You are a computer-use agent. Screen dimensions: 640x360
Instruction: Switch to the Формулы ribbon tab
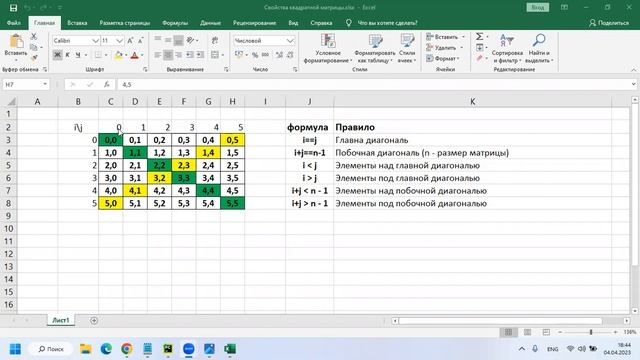tap(175, 23)
